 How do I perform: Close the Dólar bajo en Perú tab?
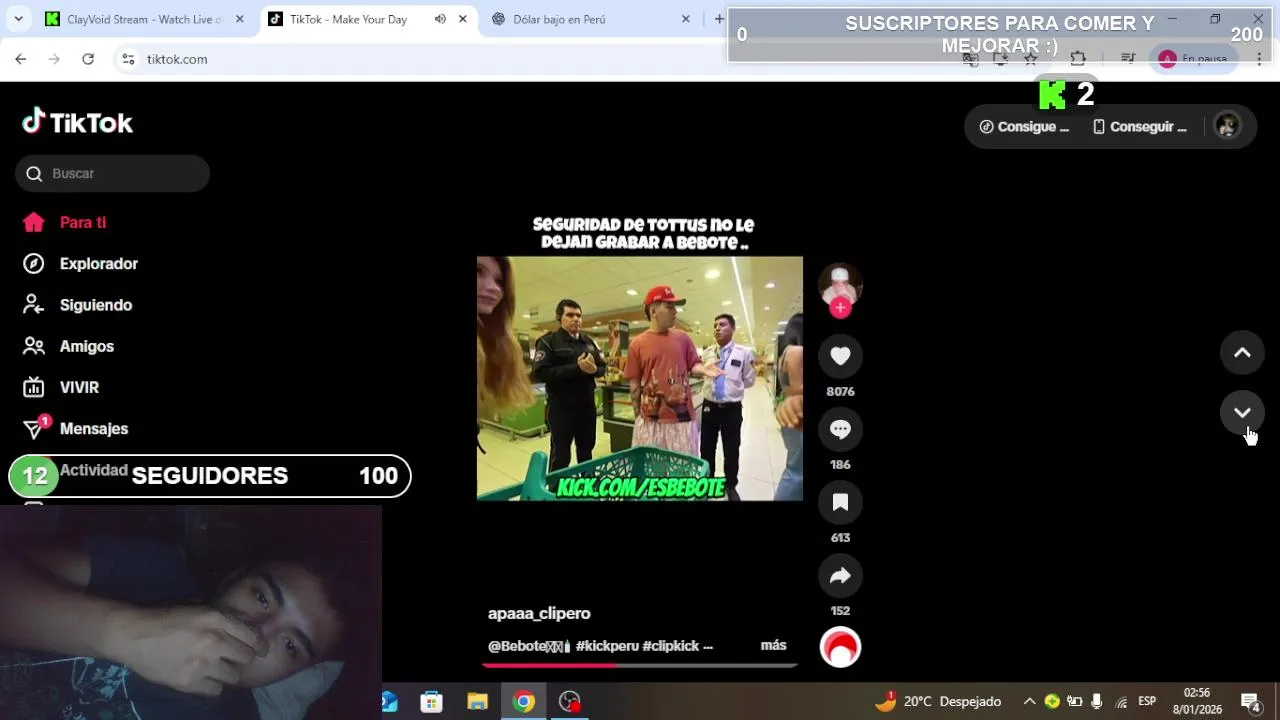(x=685, y=19)
